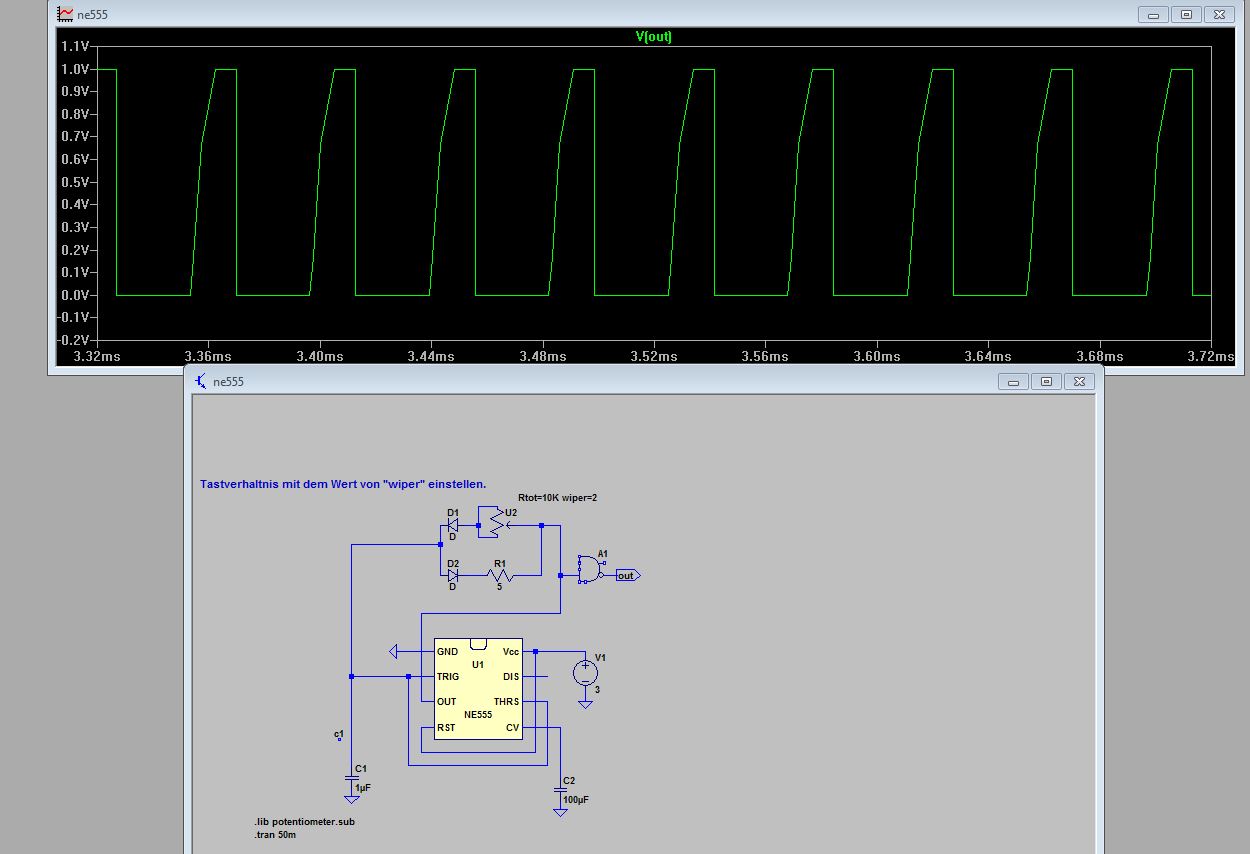Close the ne555 waveform window
1250x854 pixels.
click(x=1219, y=14)
